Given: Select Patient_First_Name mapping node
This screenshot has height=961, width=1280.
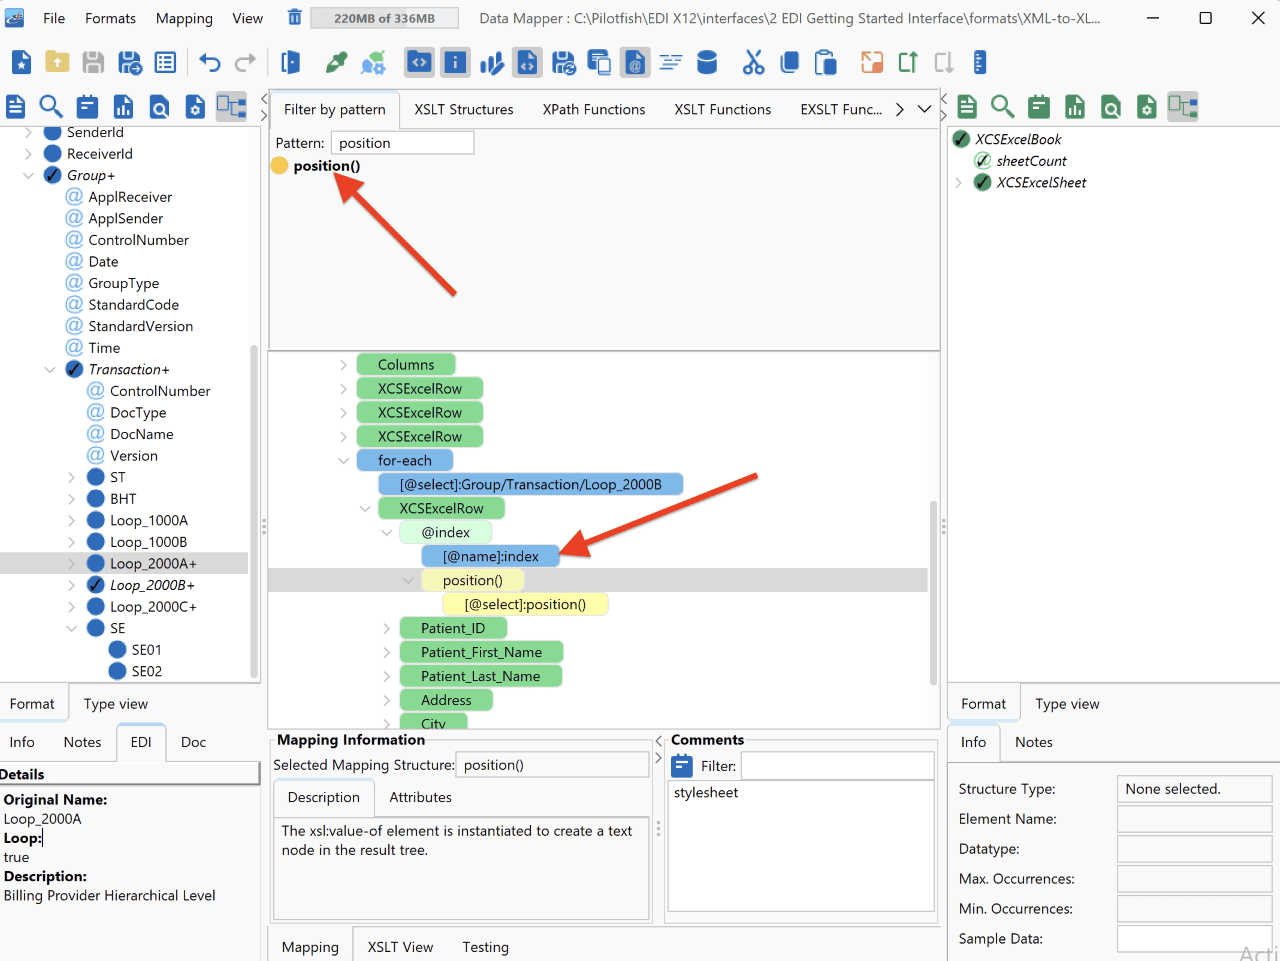Looking at the screenshot, I should (481, 653).
